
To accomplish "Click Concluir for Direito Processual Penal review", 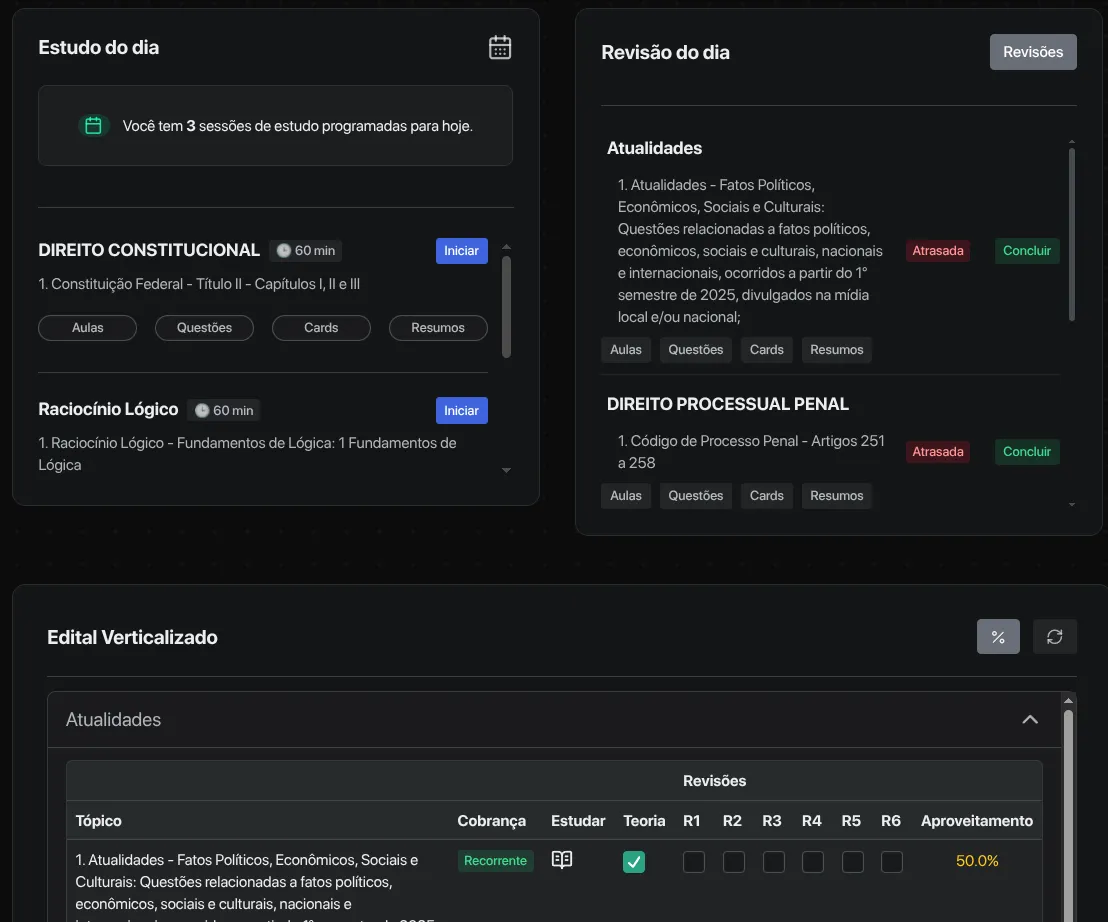I will [1027, 452].
